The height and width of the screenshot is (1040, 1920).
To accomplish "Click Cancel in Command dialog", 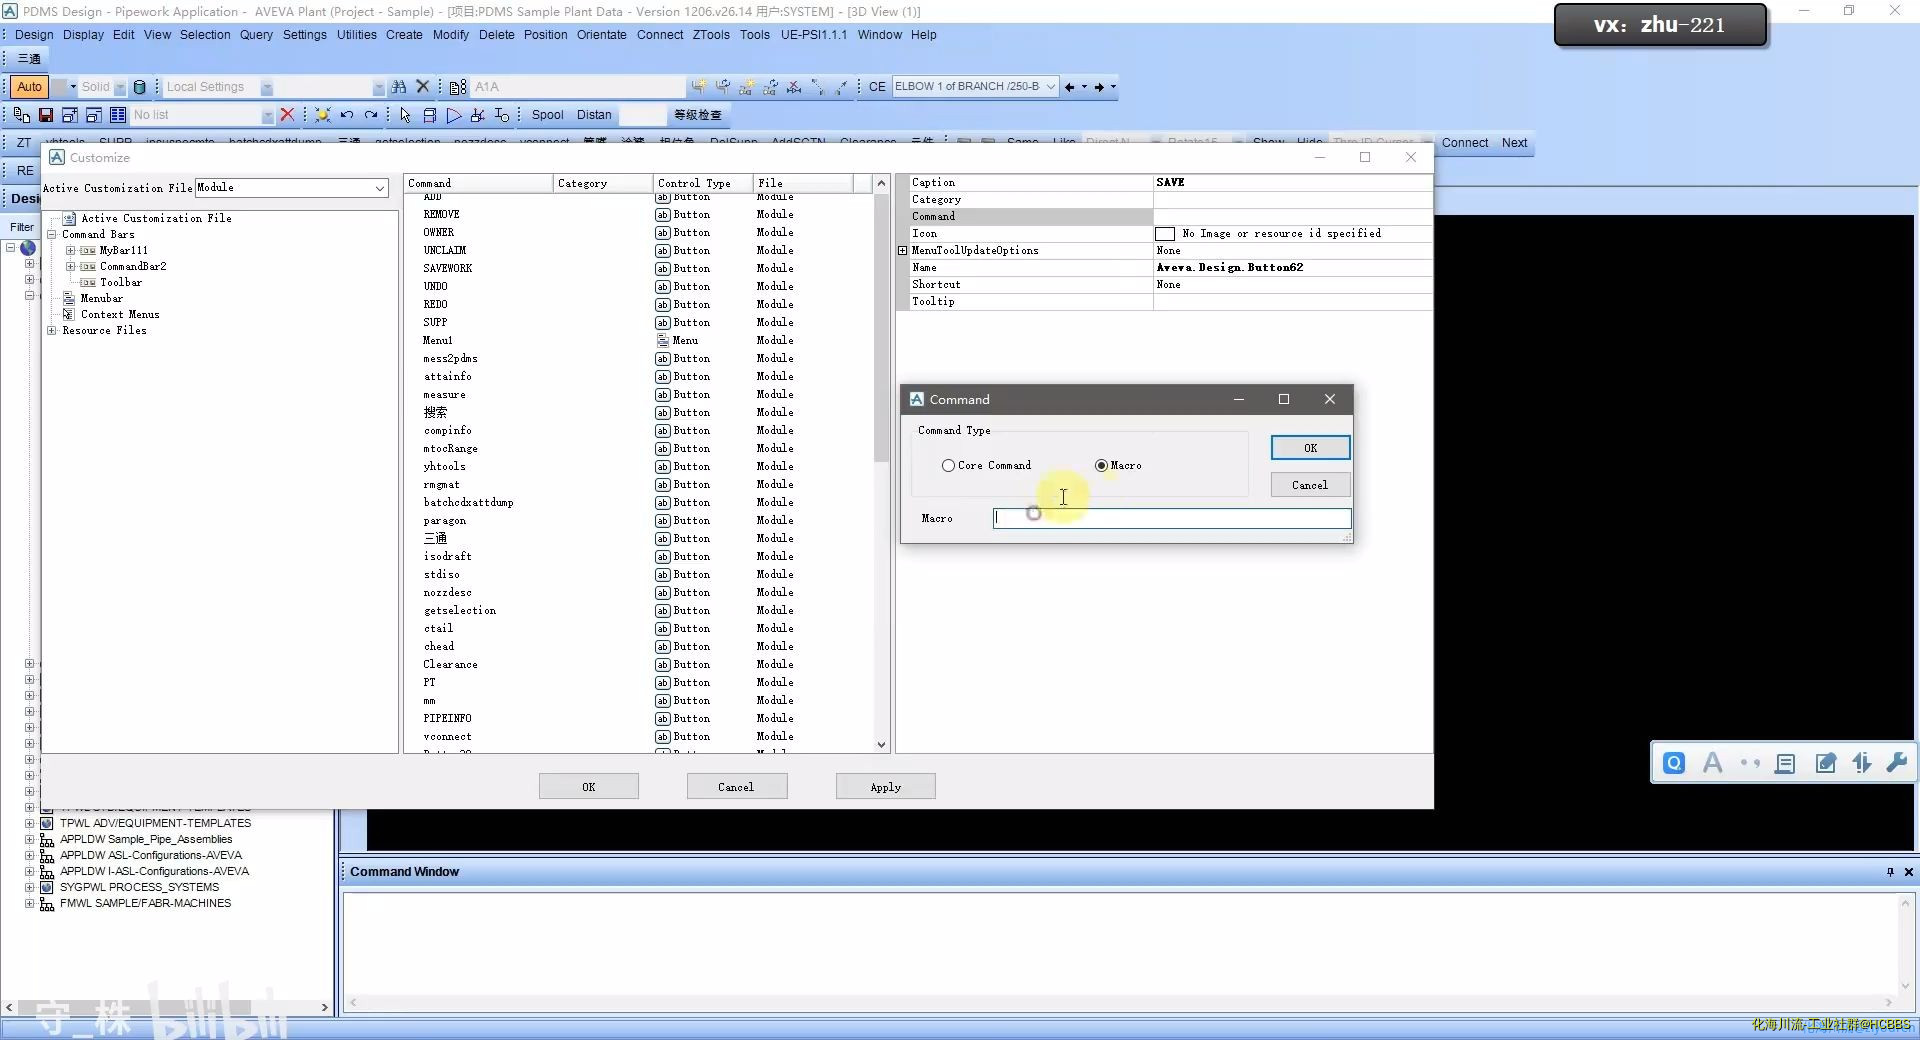I will pos(1310,485).
